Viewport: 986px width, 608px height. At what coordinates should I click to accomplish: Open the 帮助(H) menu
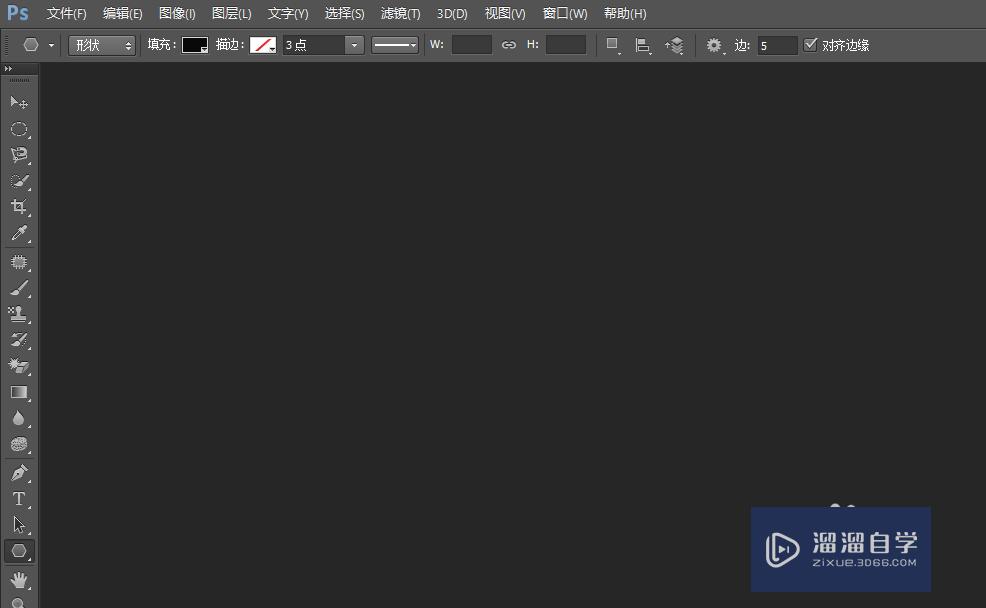coord(625,13)
